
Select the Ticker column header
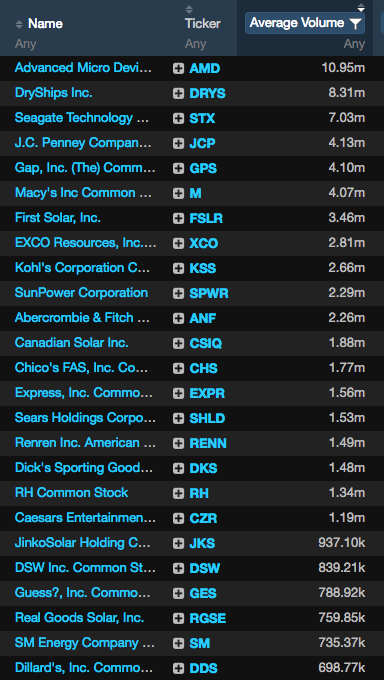(x=203, y=23)
